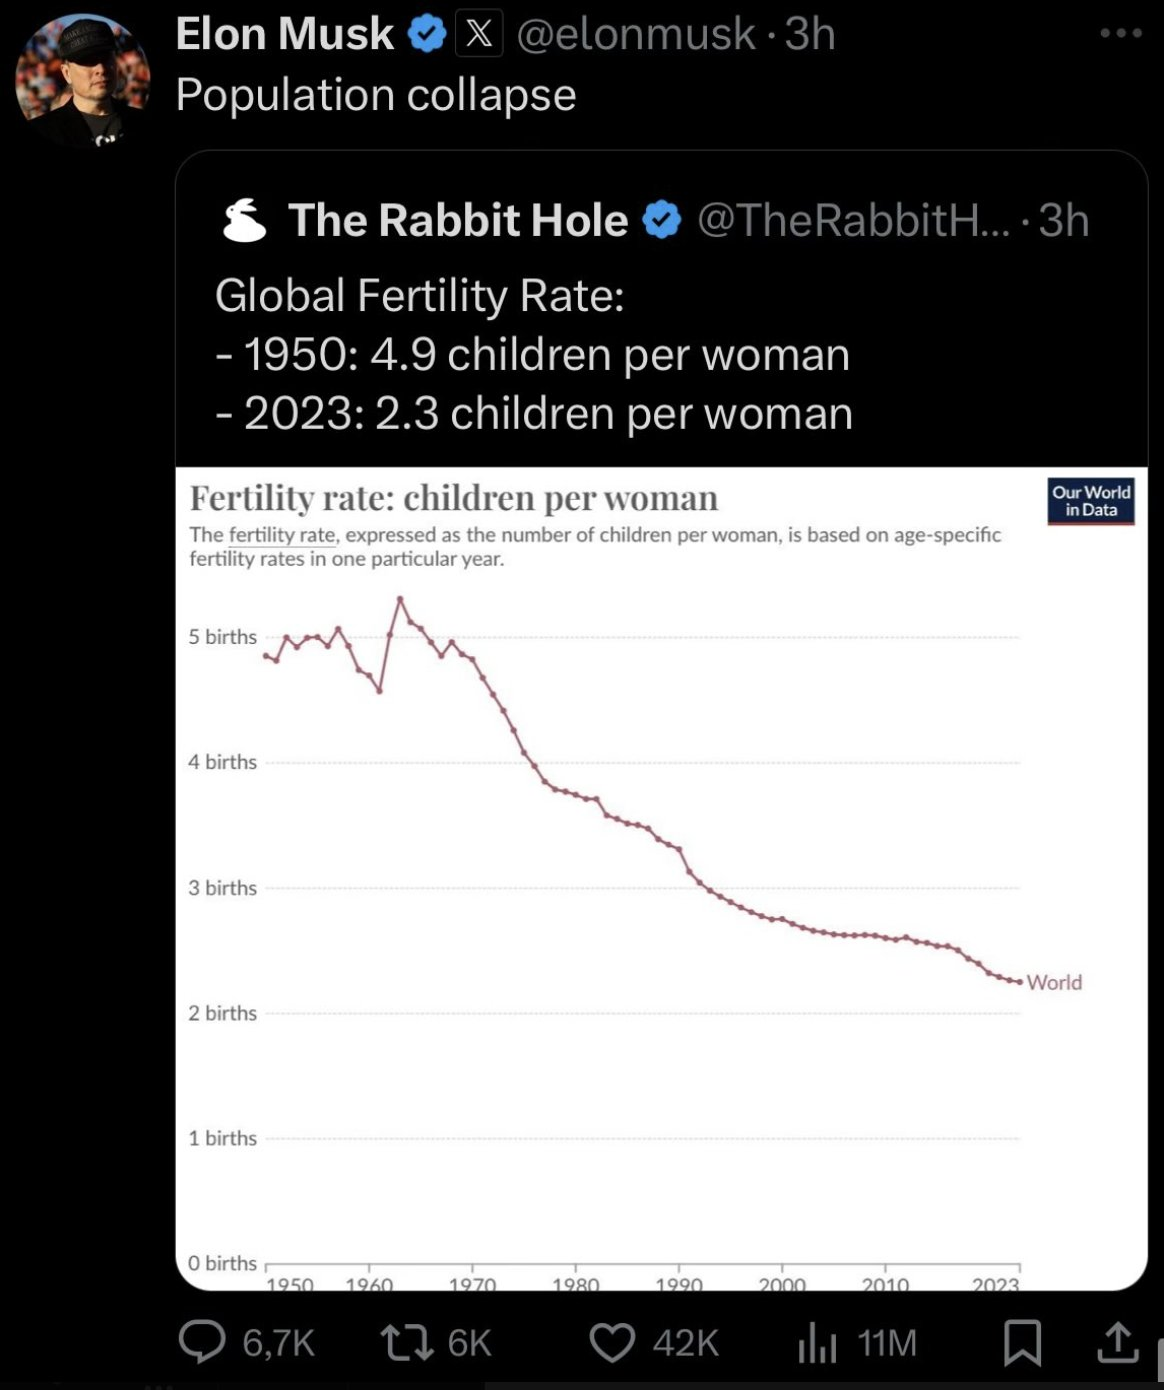Screen dimensions: 1164x1390
Task: Click the Elon Musk display name
Action: pyautogui.click(x=284, y=35)
